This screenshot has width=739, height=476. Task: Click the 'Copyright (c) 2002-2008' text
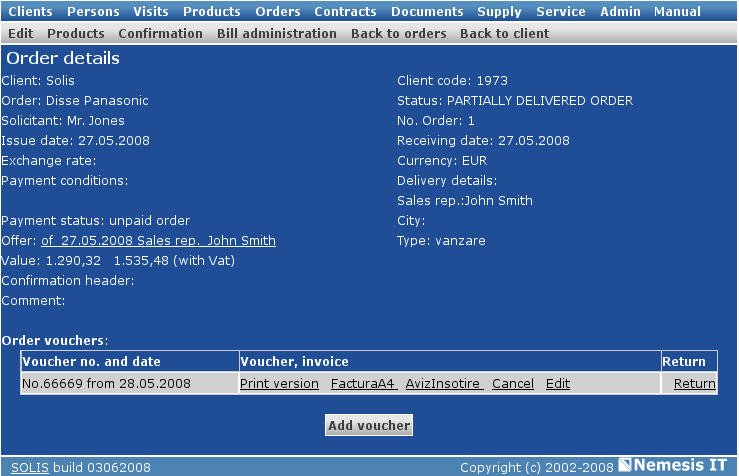(537, 468)
